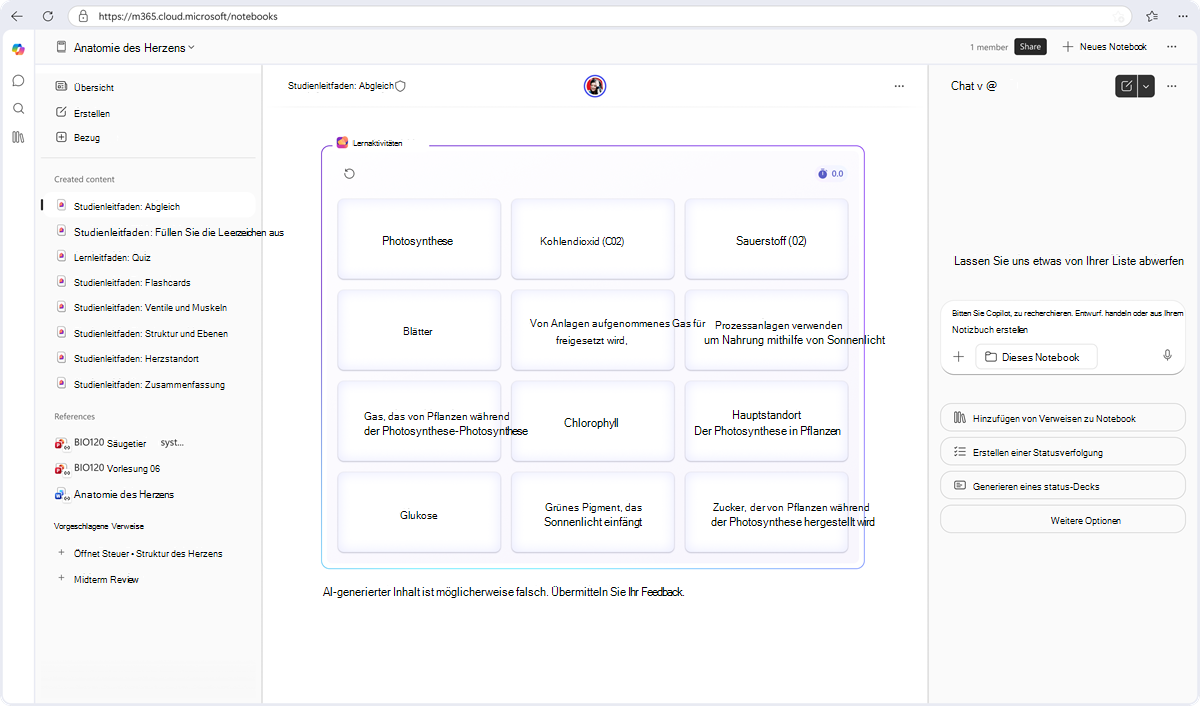Select the Photosynthese card
Screen dimensions: 1200x706
pyautogui.click(x=419, y=240)
